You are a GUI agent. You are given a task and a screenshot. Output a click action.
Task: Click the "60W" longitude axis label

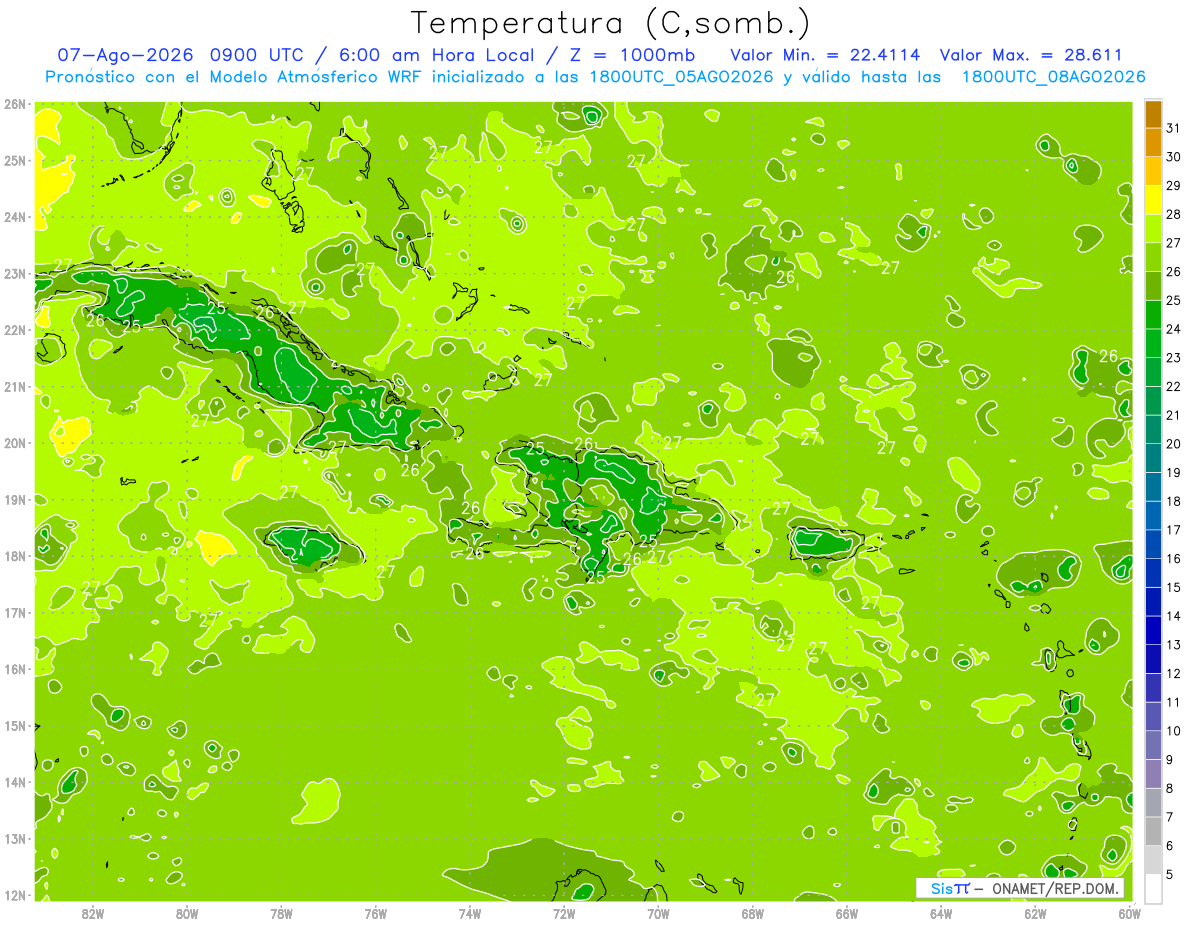tap(1130, 913)
